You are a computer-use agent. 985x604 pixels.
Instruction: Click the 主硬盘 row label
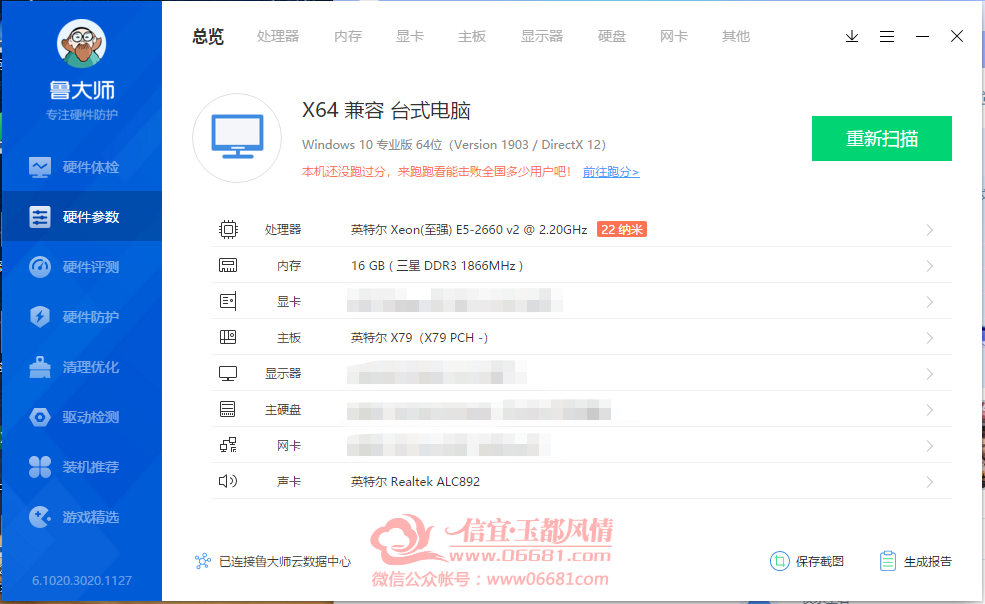click(x=283, y=410)
